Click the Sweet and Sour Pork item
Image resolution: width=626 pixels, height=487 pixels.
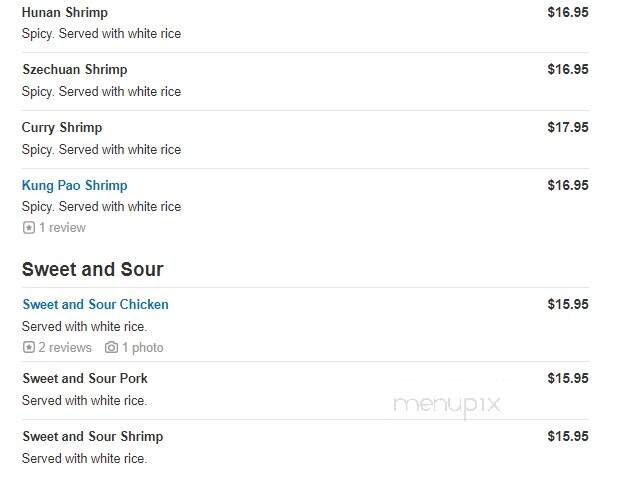85,378
